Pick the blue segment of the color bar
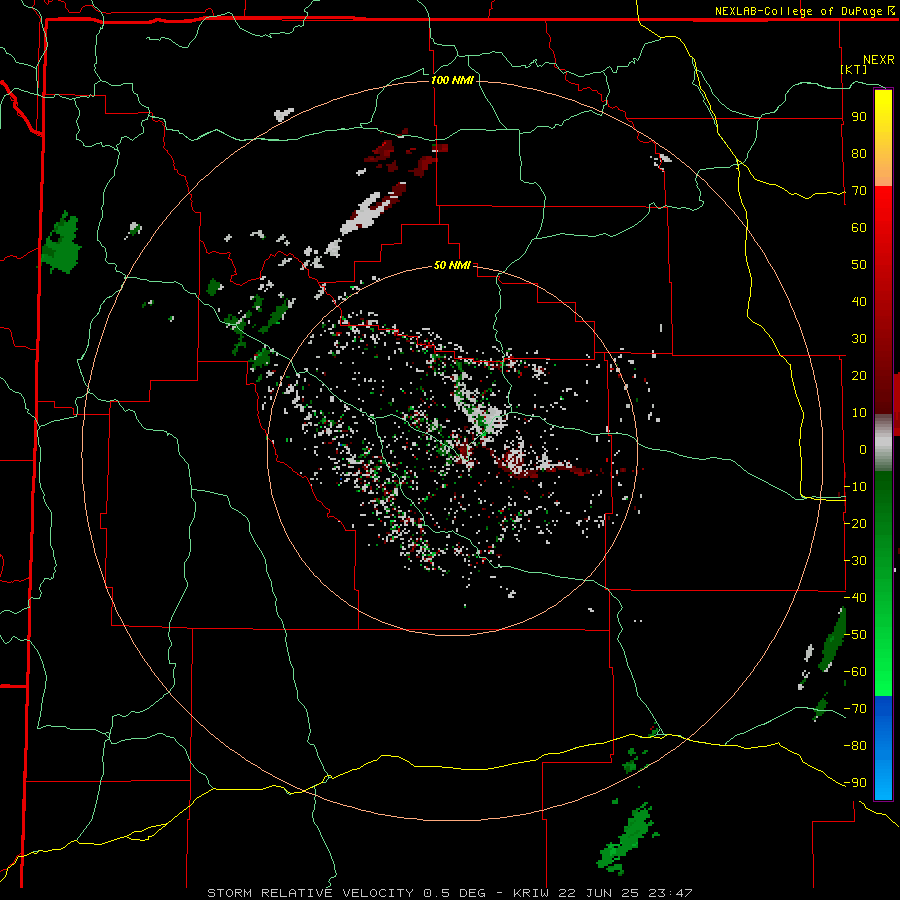900x900 pixels. click(x=883, y=746)
